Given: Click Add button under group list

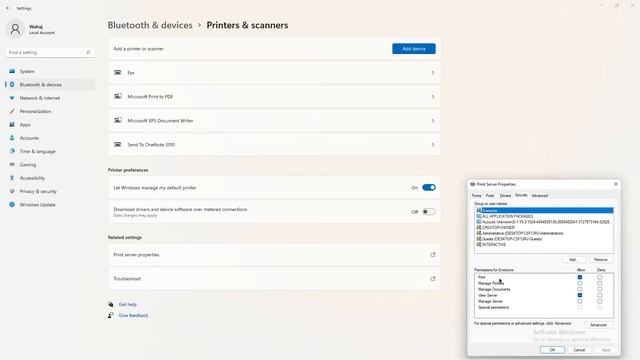Looking at the screenshot, I should (x=573, y=260).
